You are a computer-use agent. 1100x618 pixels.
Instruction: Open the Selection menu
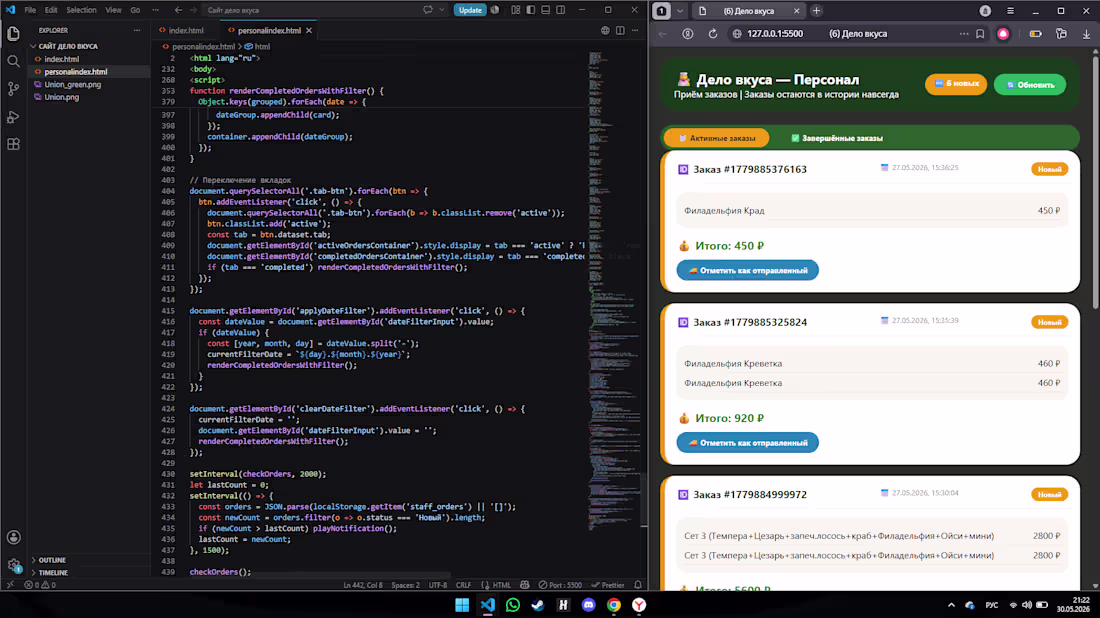point(81,10)
